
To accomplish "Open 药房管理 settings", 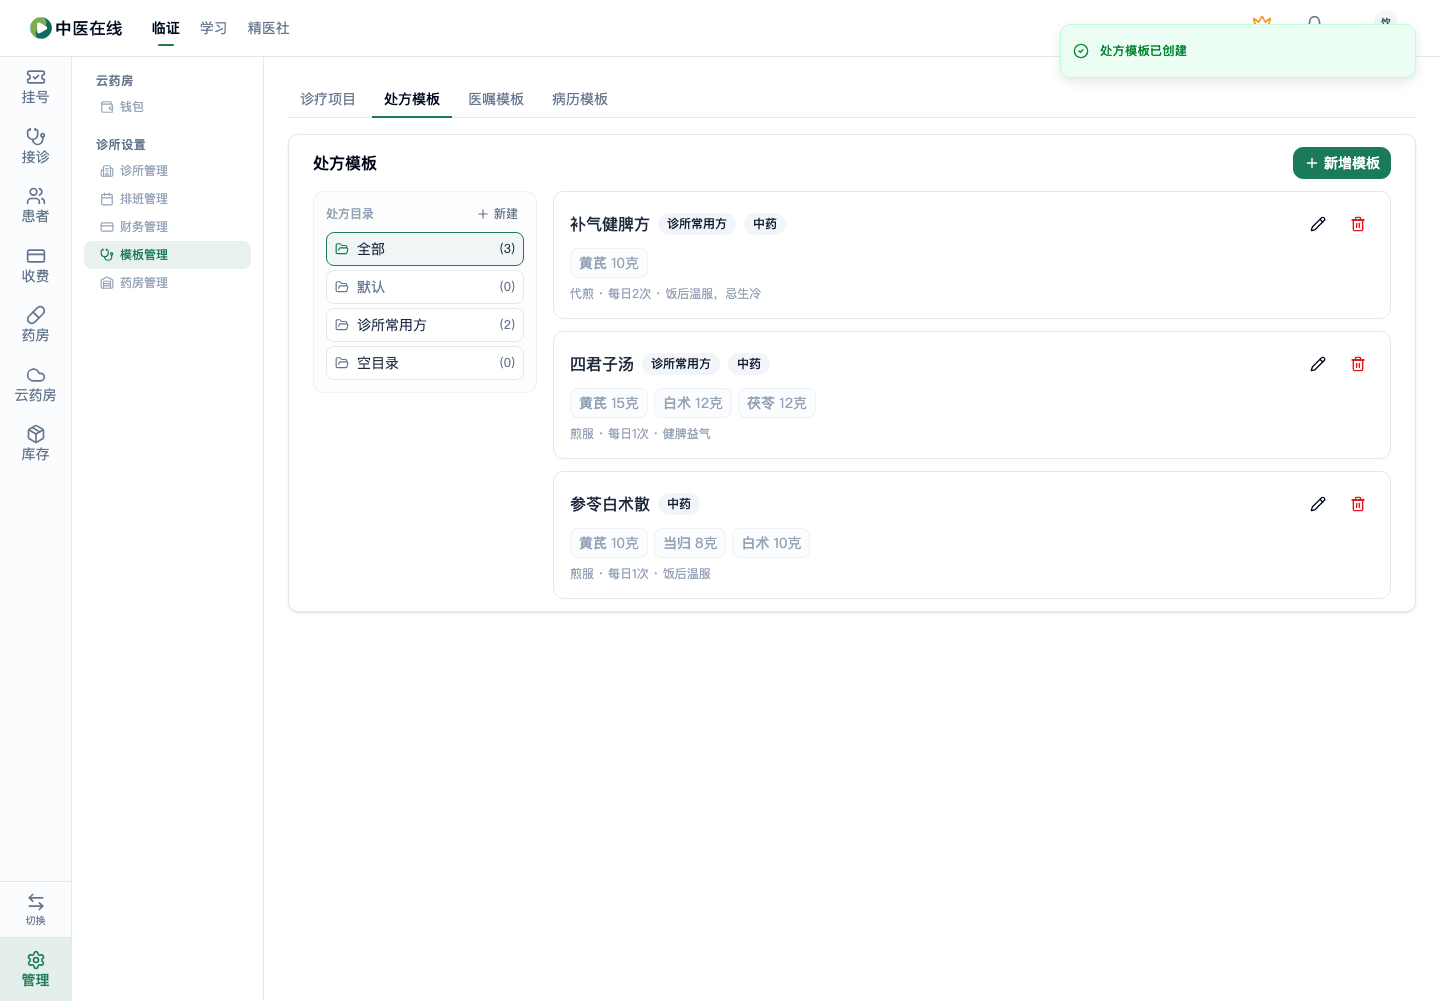I will click(167, 283).
